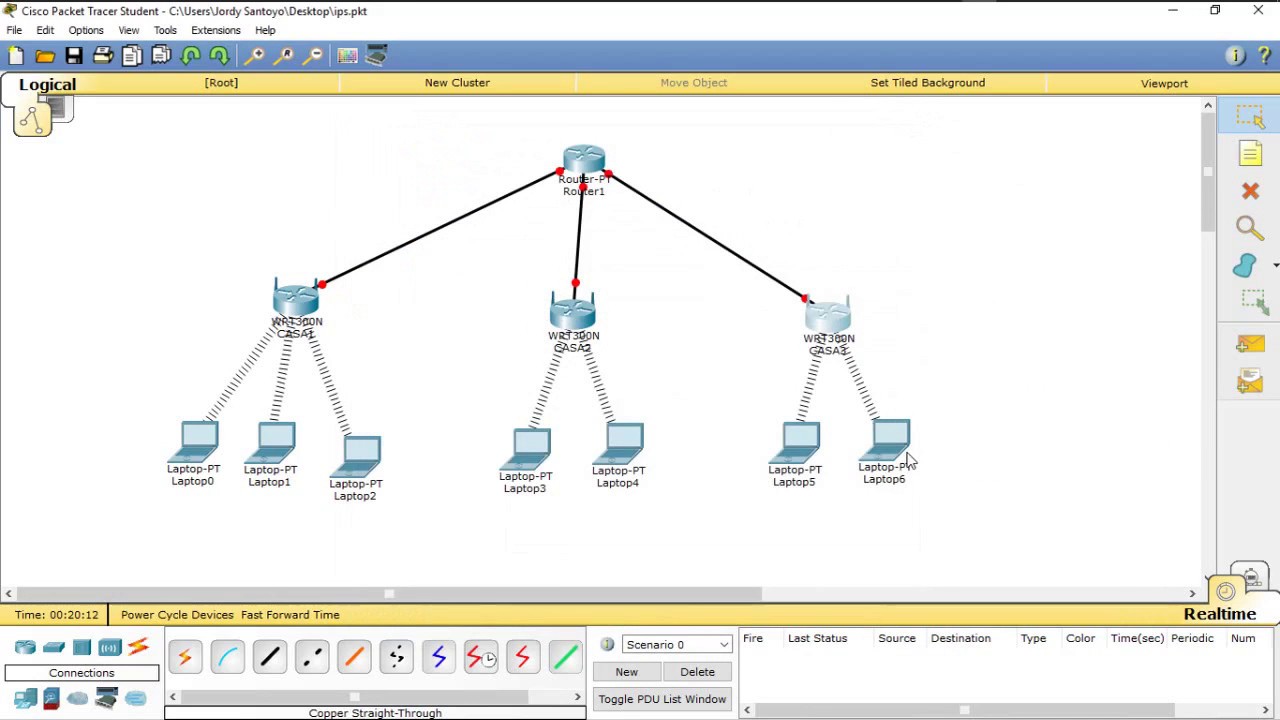Viewport: 1280px width, 720px height.
Task: Open the Edit menu
Action: (45, 30)
